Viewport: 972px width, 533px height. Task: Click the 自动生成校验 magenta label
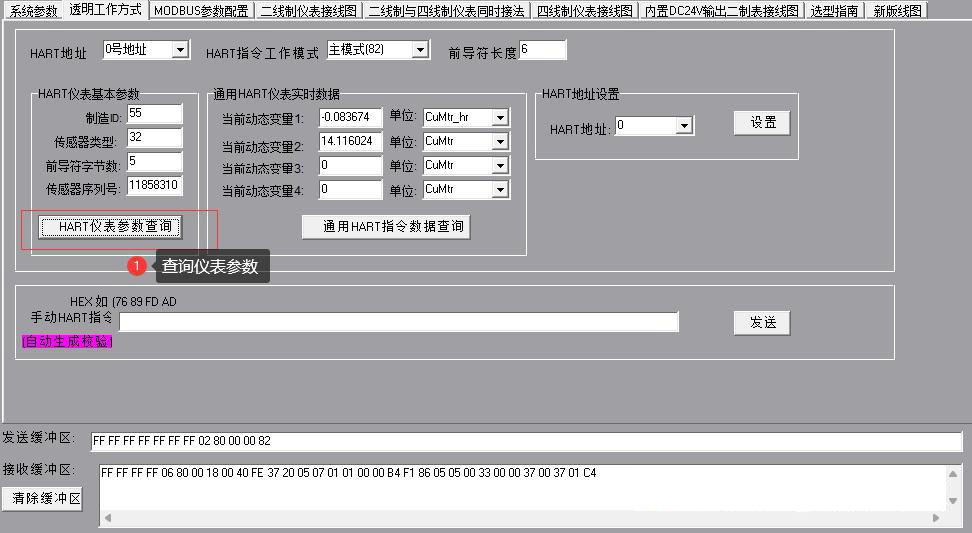pyautogui.click(x=67, y=341)
